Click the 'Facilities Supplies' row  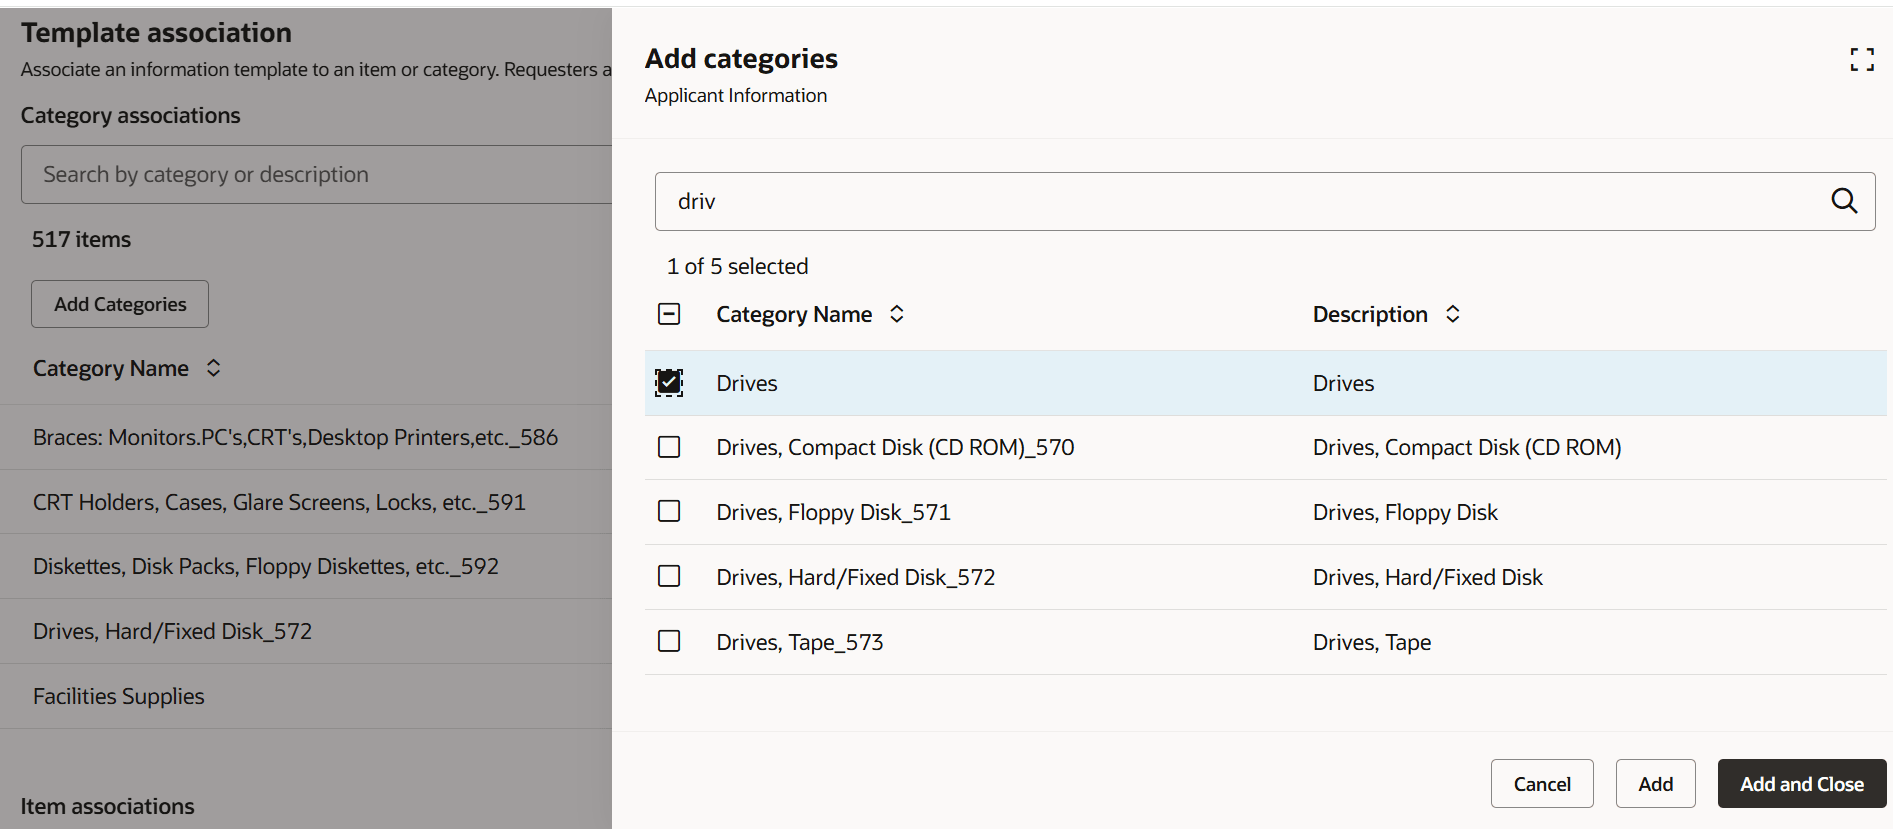[306, 696]
